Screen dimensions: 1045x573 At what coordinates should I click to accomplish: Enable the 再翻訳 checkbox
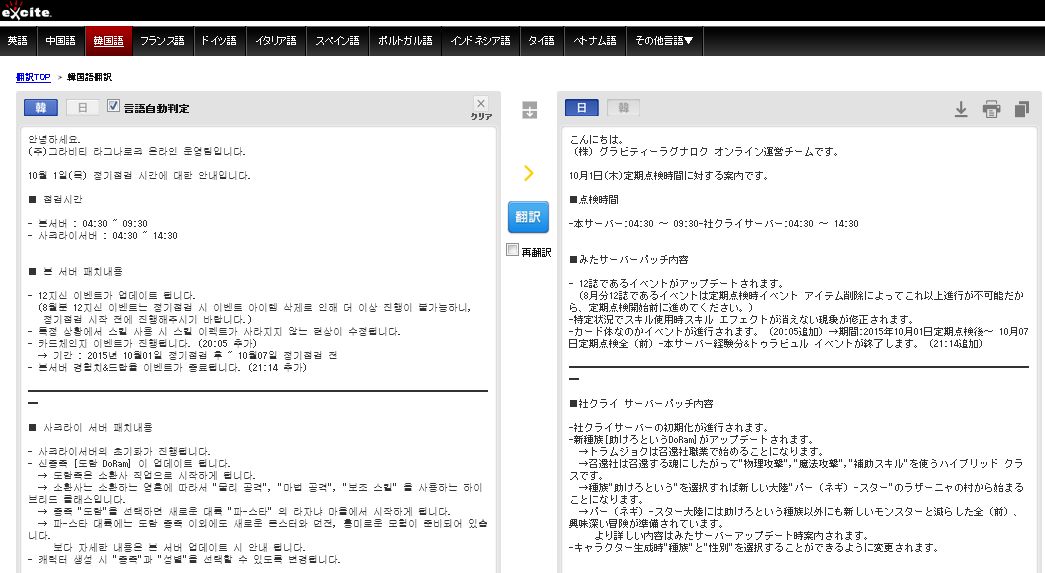point(512,251)
